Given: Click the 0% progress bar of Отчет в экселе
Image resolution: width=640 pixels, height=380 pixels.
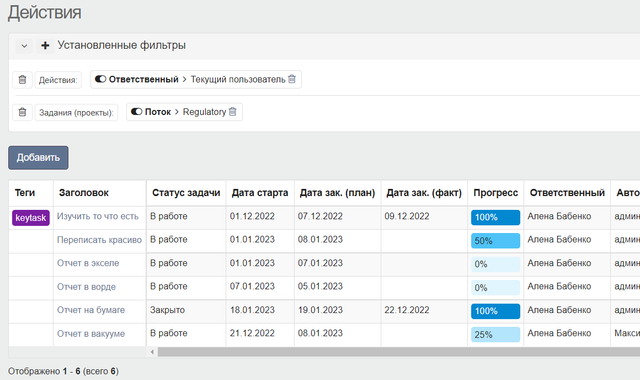Looking at the screenshot, I should click(496, 264).
